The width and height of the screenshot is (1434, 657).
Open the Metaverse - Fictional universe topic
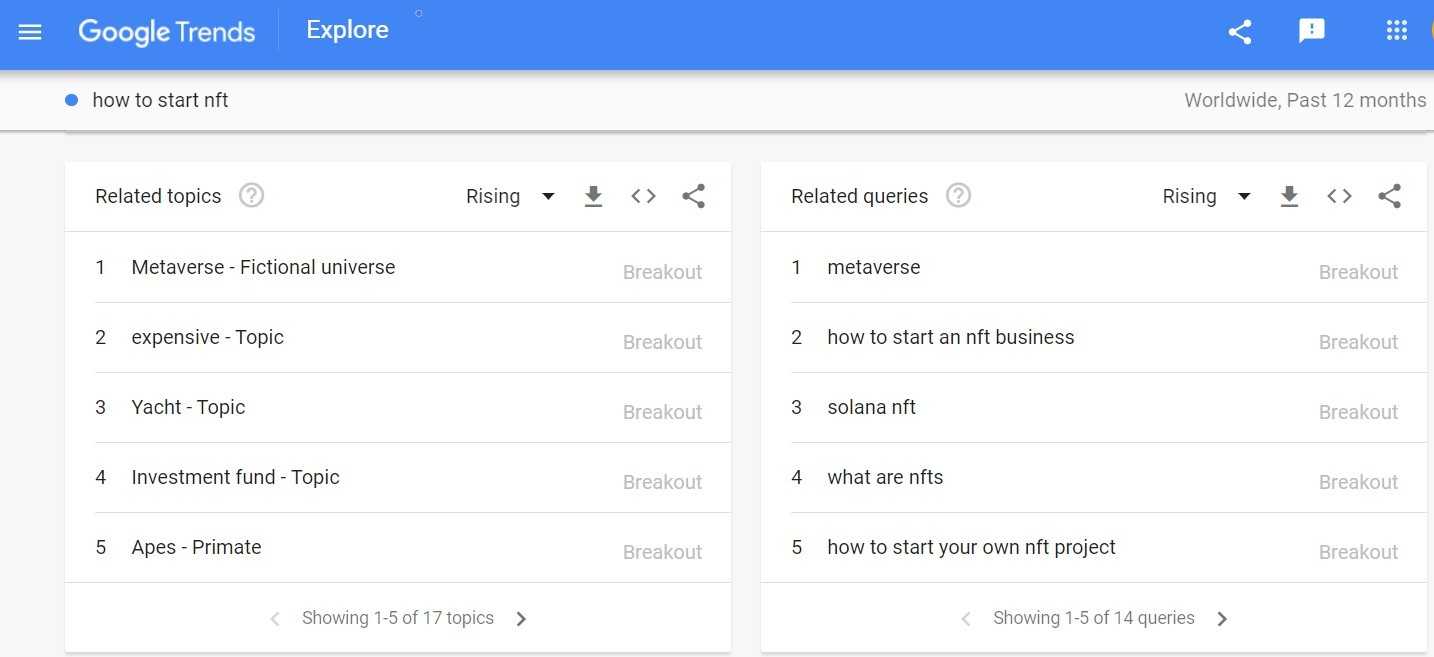point(263,267)
